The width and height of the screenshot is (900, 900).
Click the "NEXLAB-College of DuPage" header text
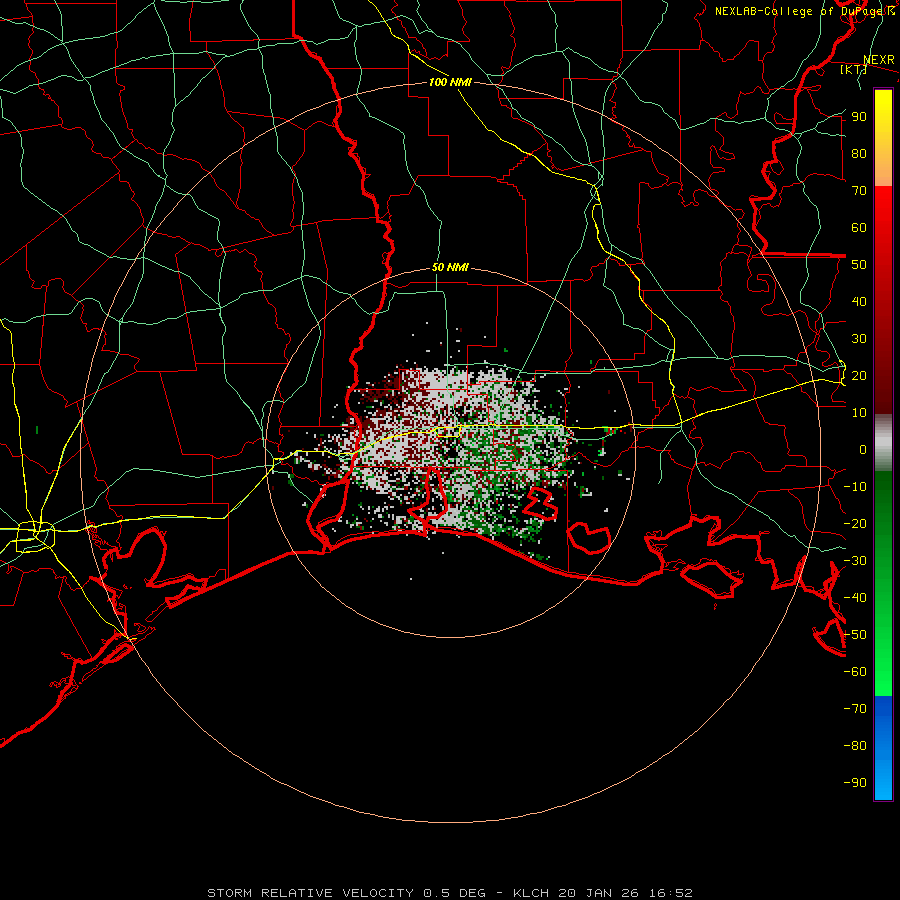pos(800,11)
